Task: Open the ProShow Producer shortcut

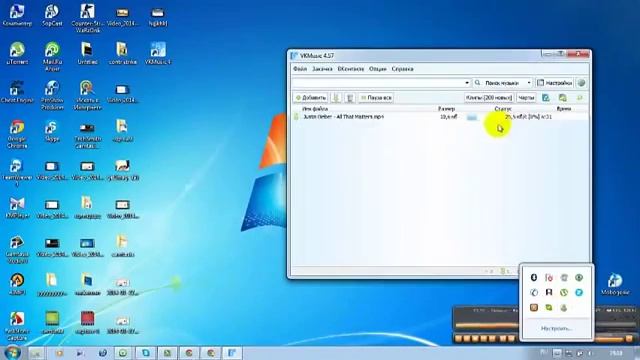Action: click(x=52, y=95)
